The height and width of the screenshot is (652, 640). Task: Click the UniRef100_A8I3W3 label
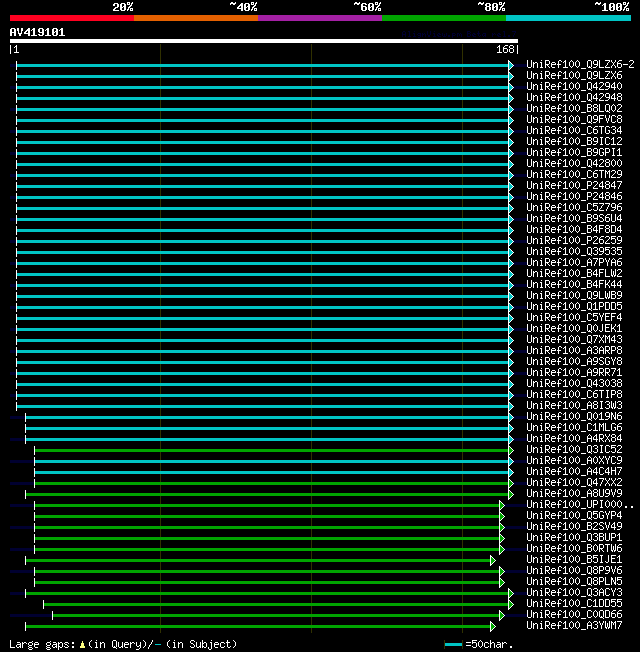click(x=574, y=406)
